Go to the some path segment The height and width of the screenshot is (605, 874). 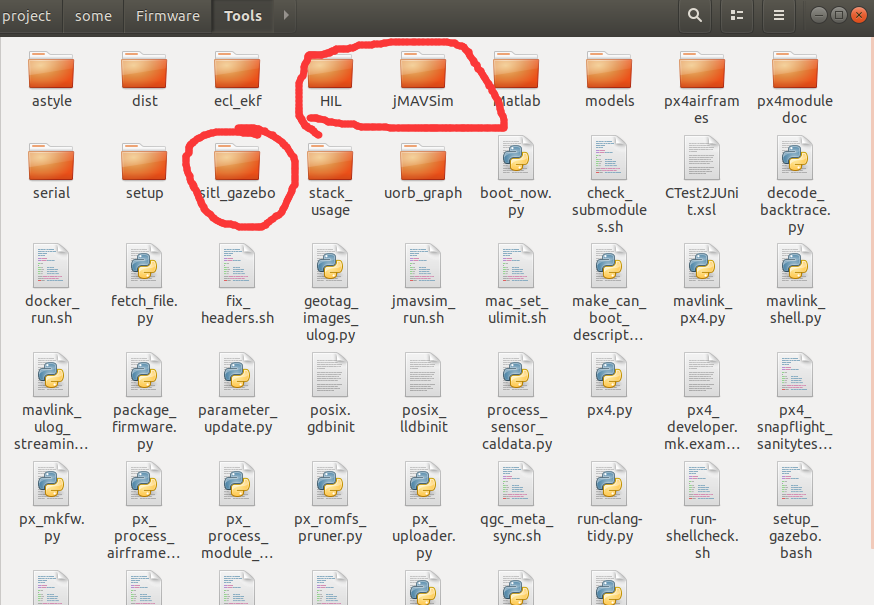tap(93, 16)
